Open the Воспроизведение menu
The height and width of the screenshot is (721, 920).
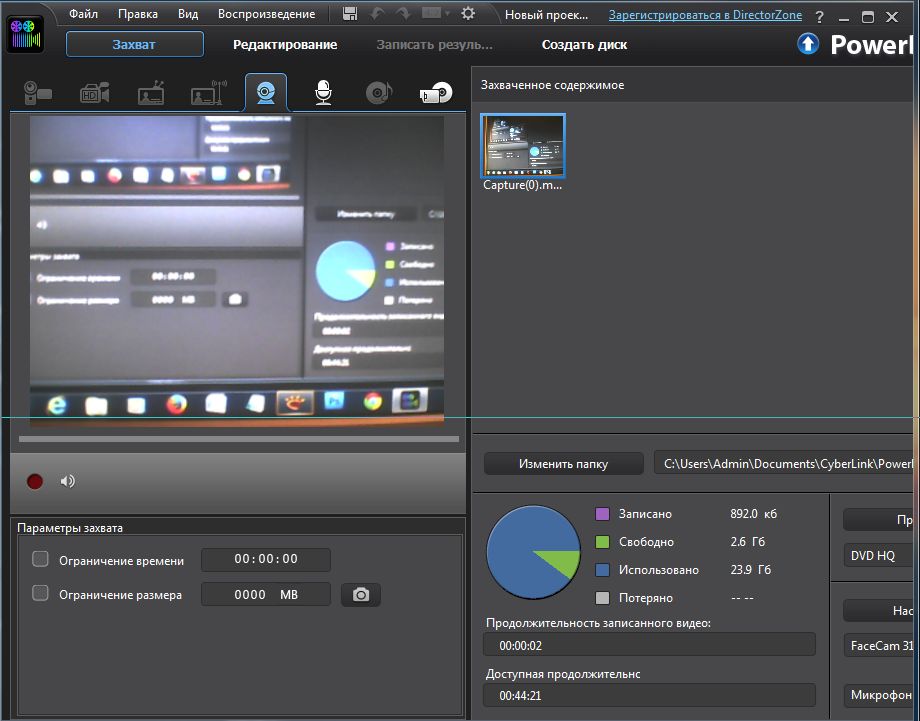tap(266, 14)
